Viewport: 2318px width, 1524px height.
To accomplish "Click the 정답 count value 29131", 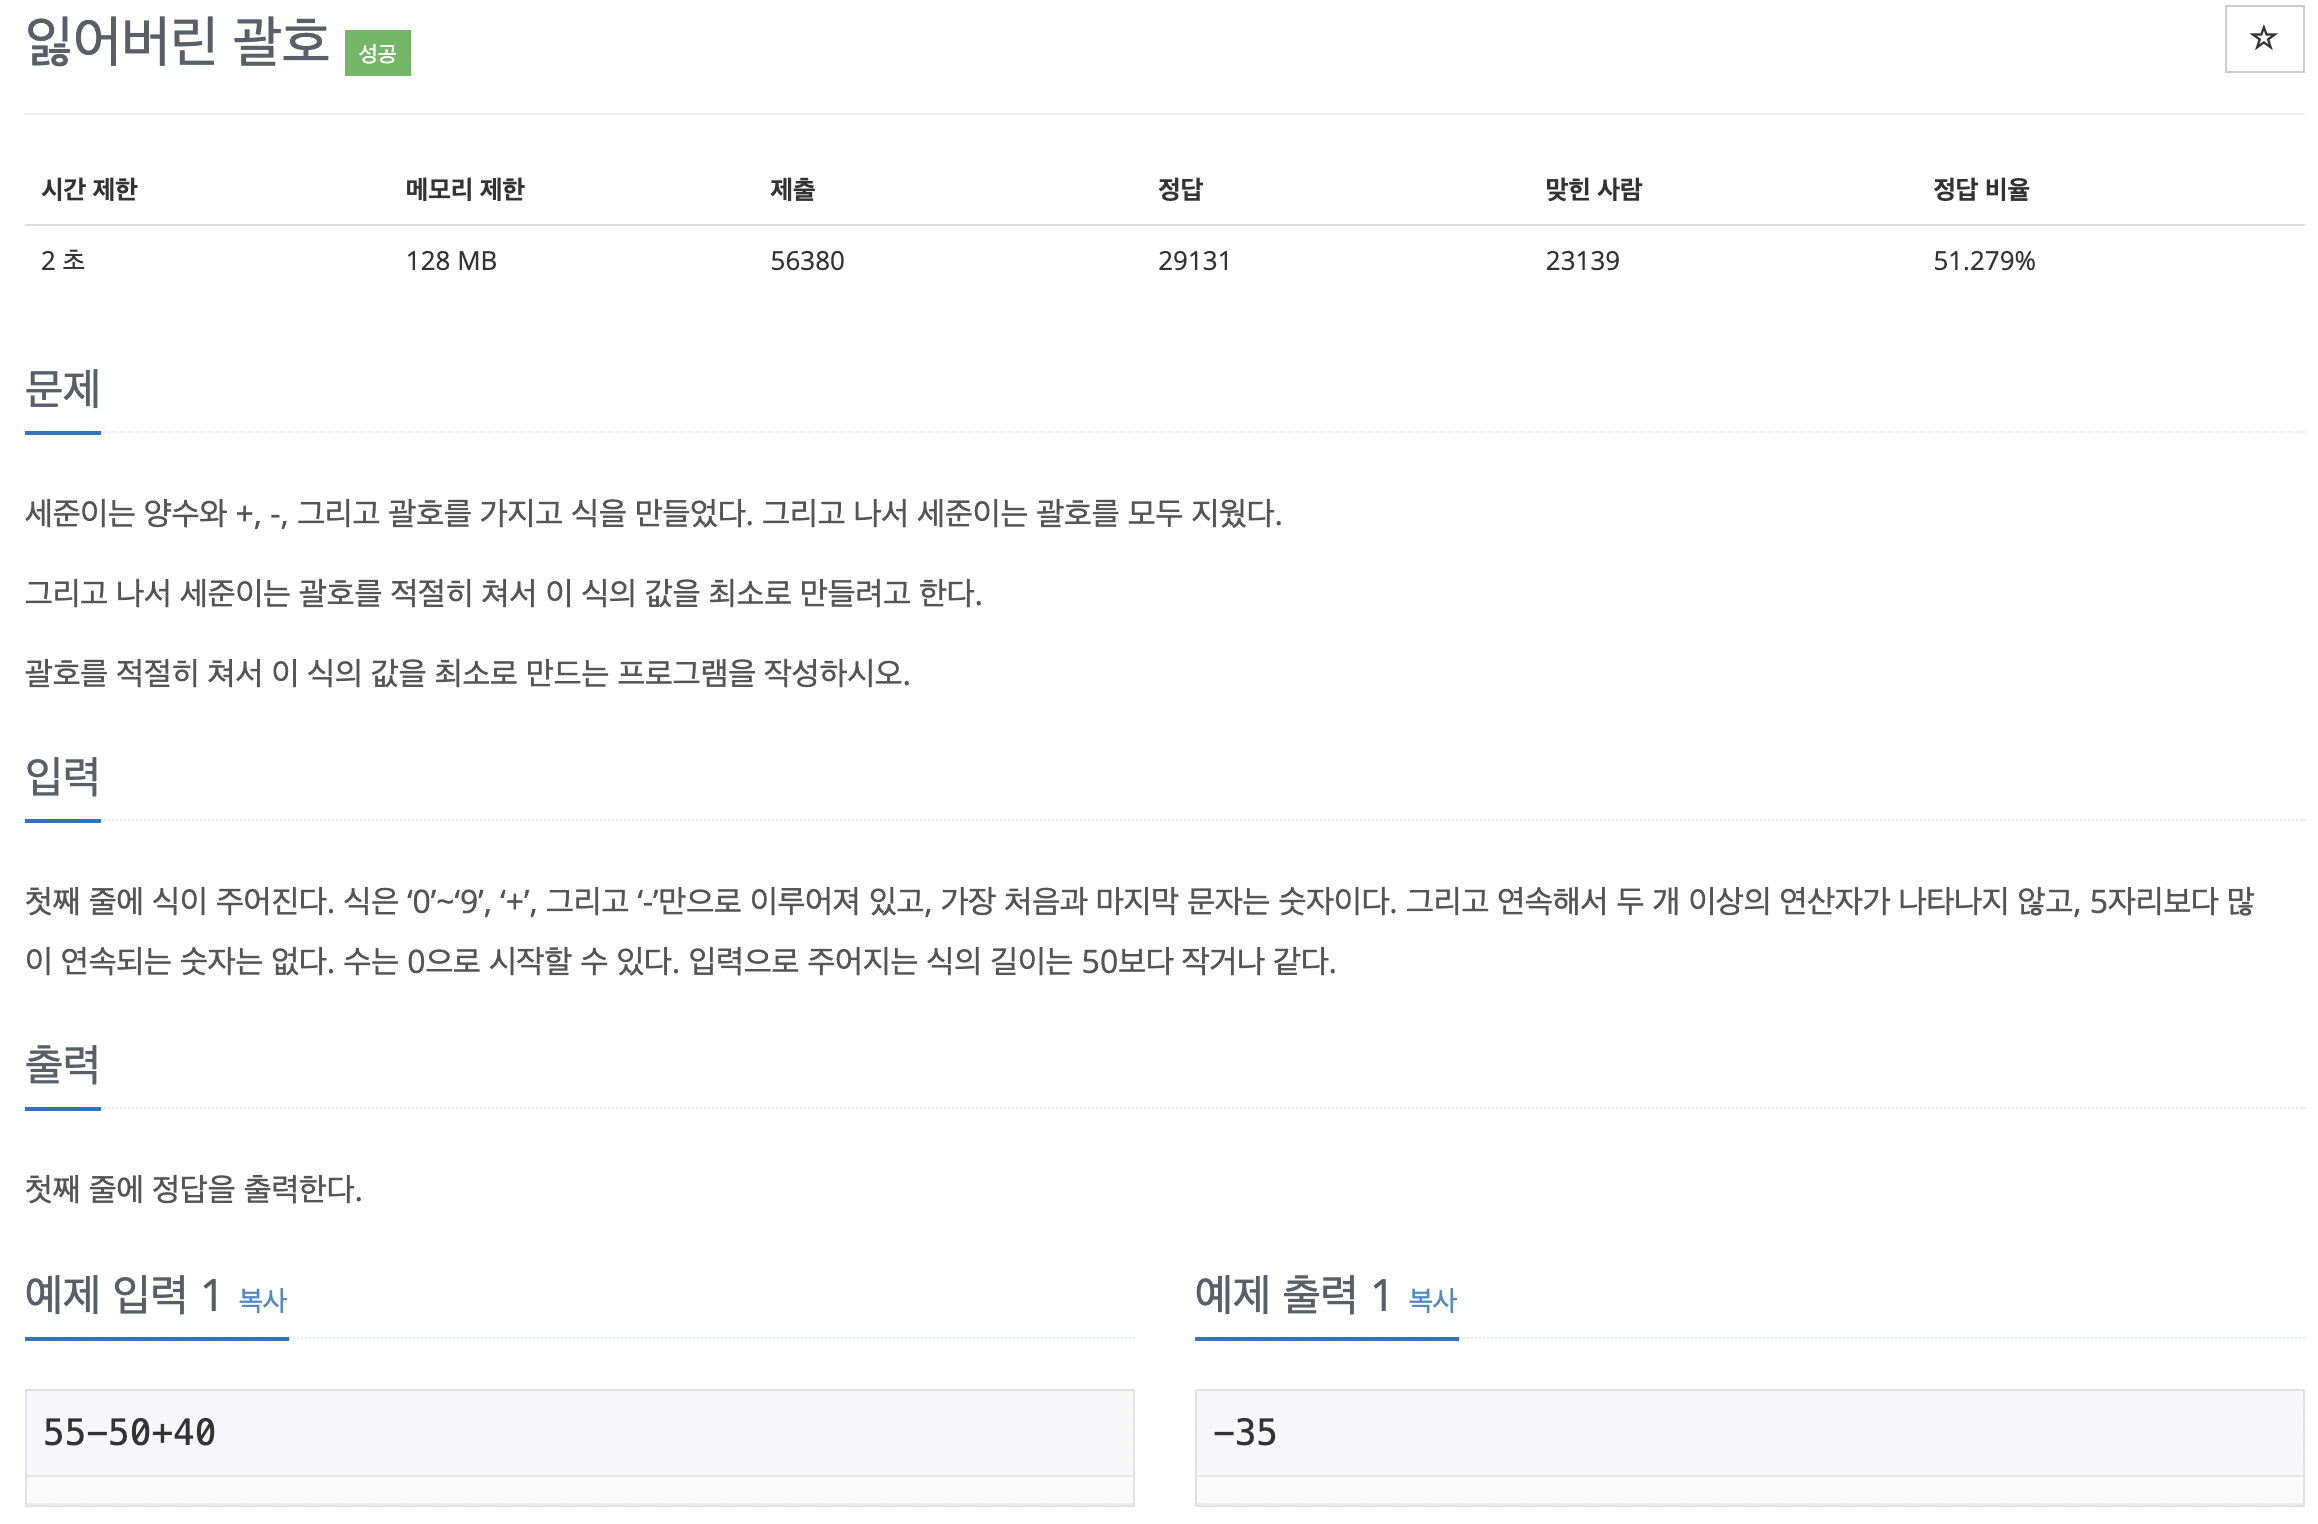I will [x=1194, y=261].
